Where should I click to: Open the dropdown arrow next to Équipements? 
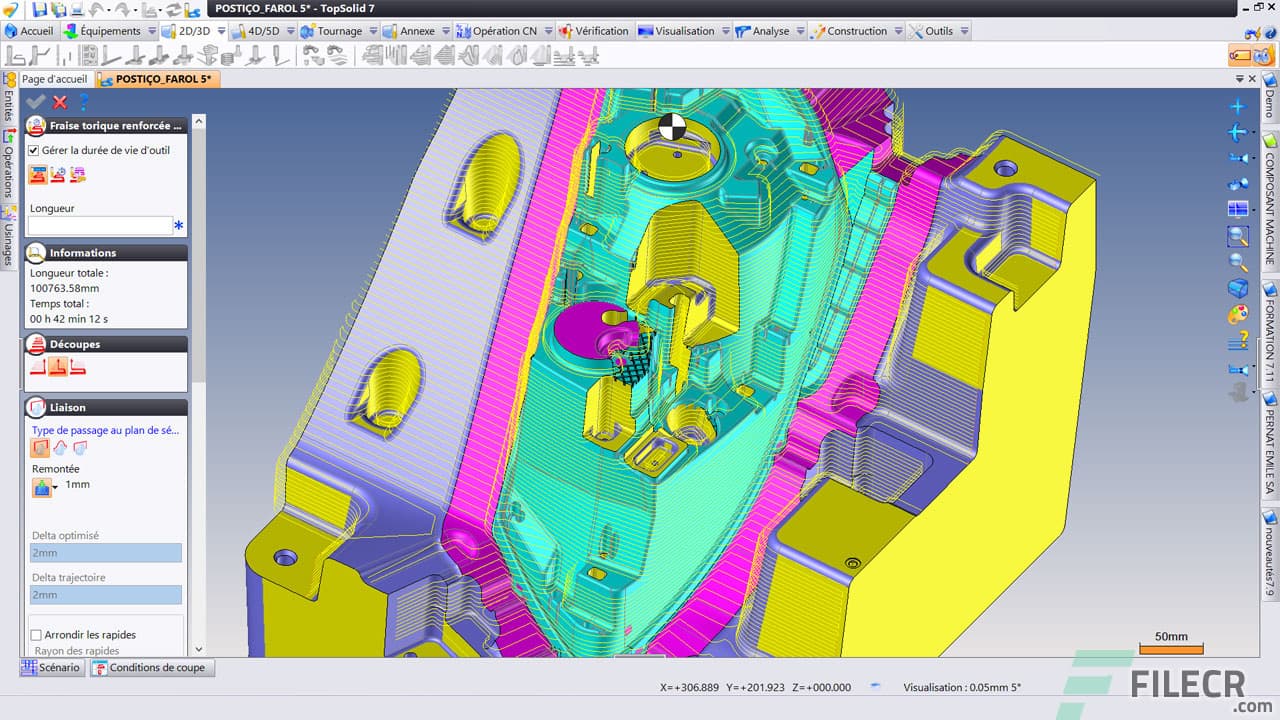[152, 31]
